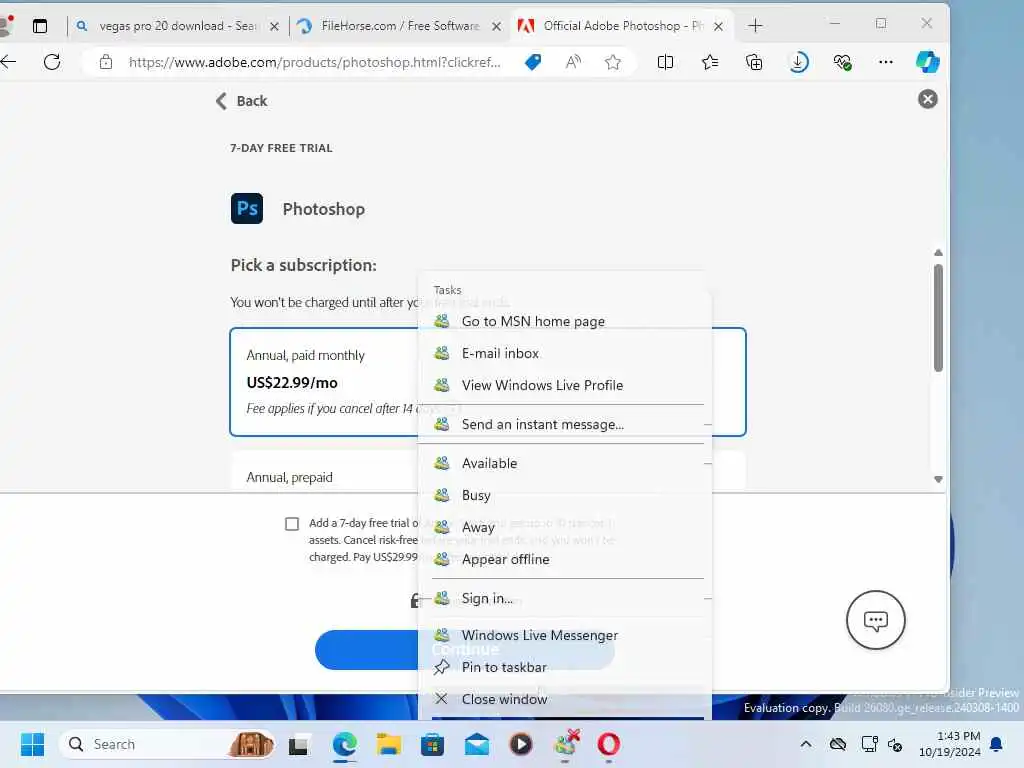Click Windows Live Messenger taskbar icon
The height and width of the screenshot is (768, 1024).
(x=566, y=743)
